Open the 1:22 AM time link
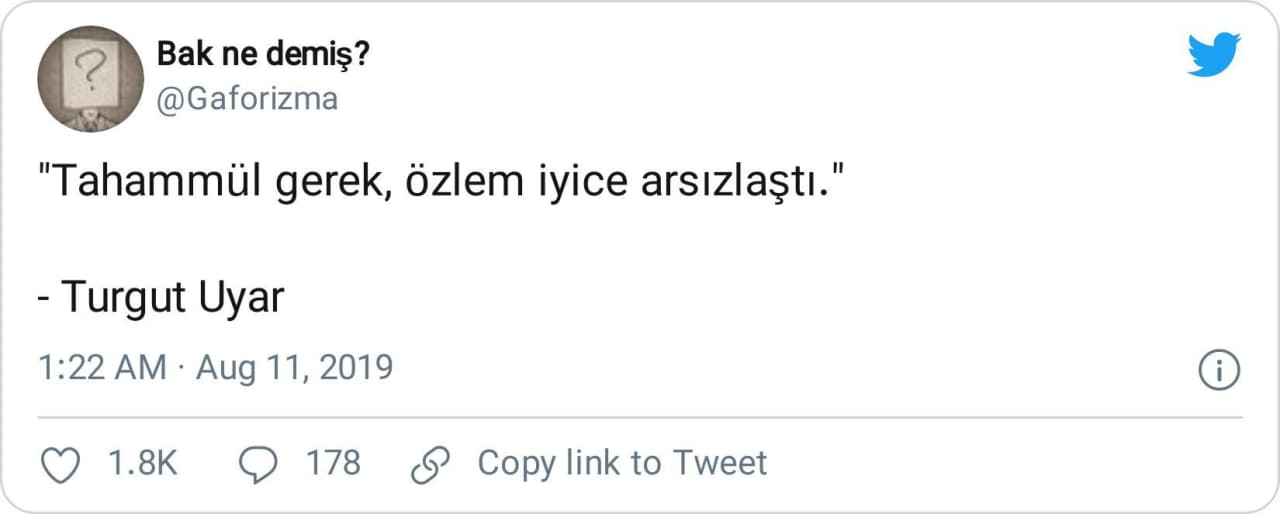Screen dimensions: 1280x514 click(x=102, y=368)
